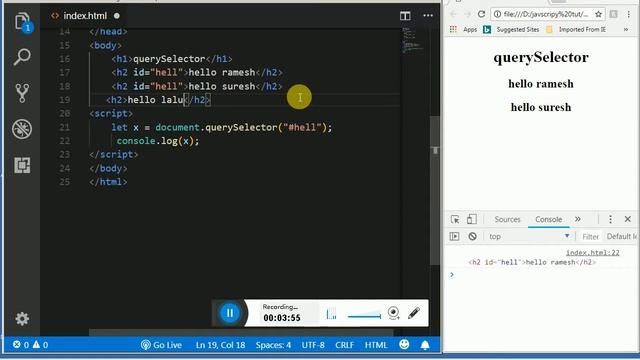Open notifications bell in status bar
This screenshot has width=640, height=360.
(425, 345)
